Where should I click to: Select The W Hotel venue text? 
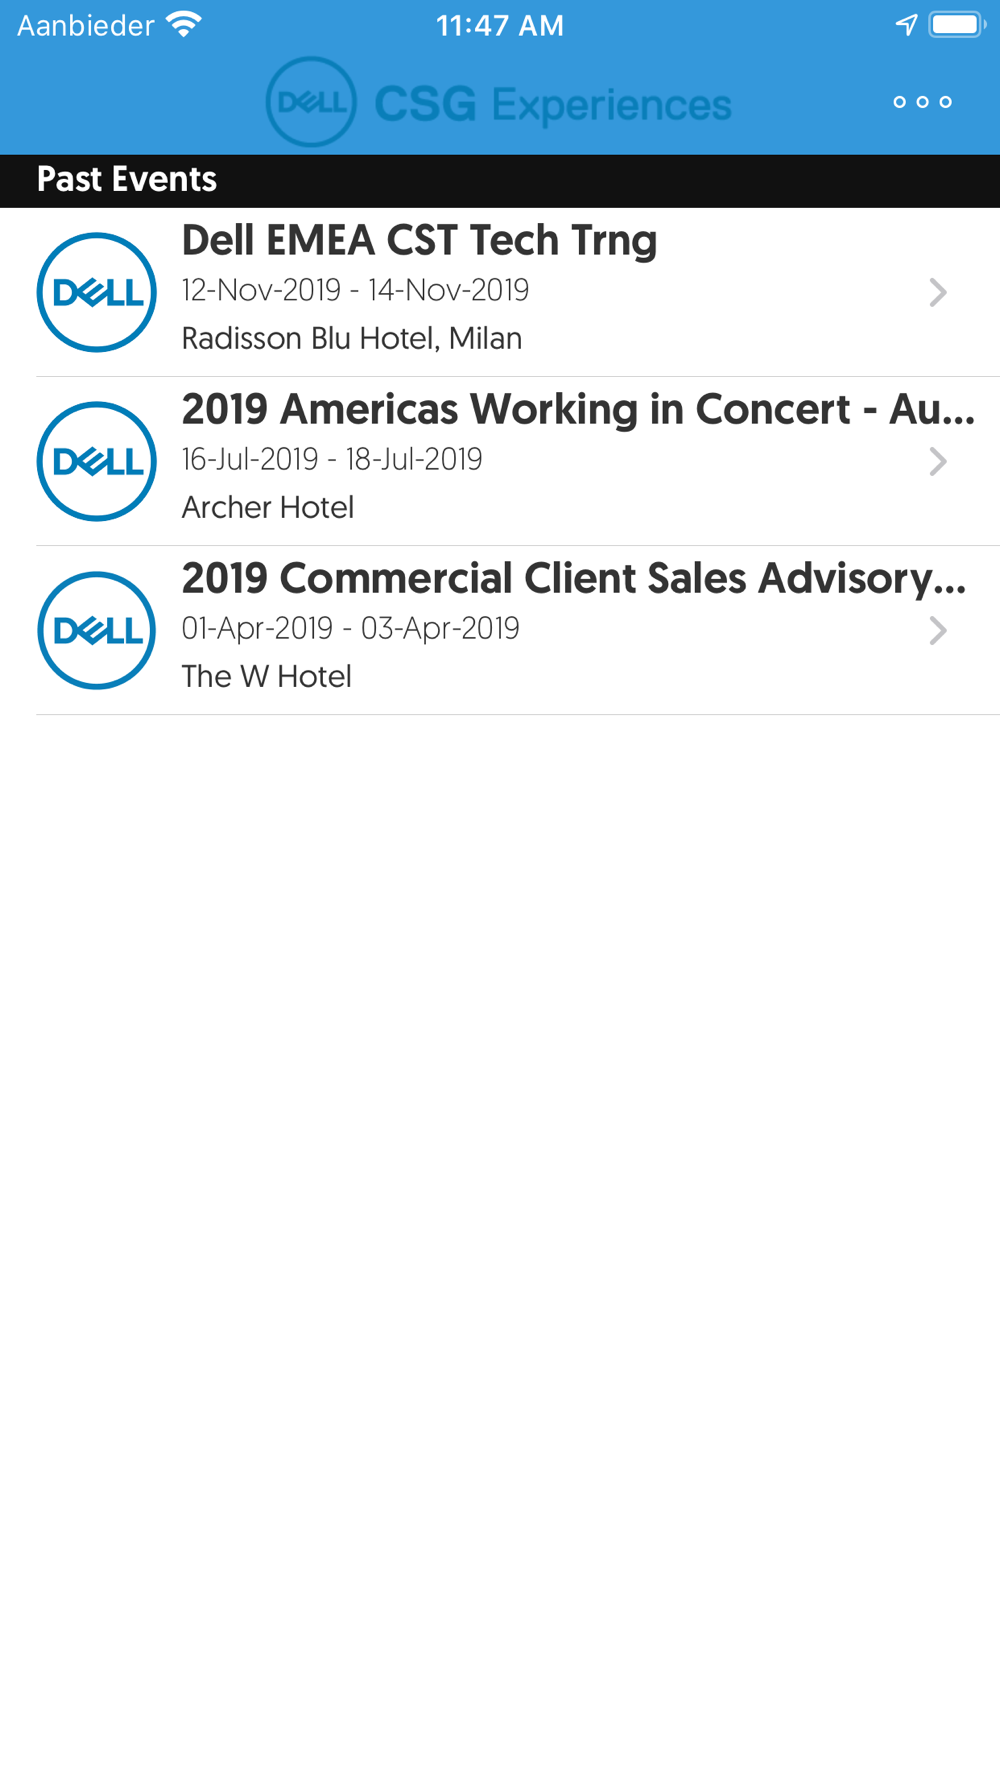(x=266, y=677)
